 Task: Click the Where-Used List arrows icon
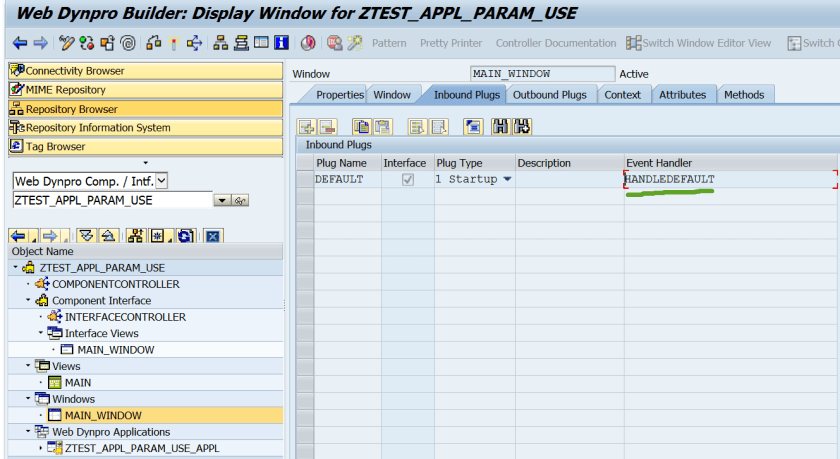(x=194, y=43)
